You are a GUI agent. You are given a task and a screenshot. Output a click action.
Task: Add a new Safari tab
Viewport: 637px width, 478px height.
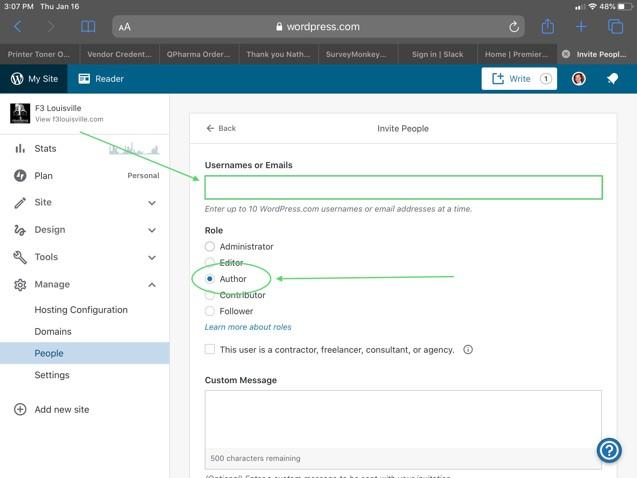581,27
